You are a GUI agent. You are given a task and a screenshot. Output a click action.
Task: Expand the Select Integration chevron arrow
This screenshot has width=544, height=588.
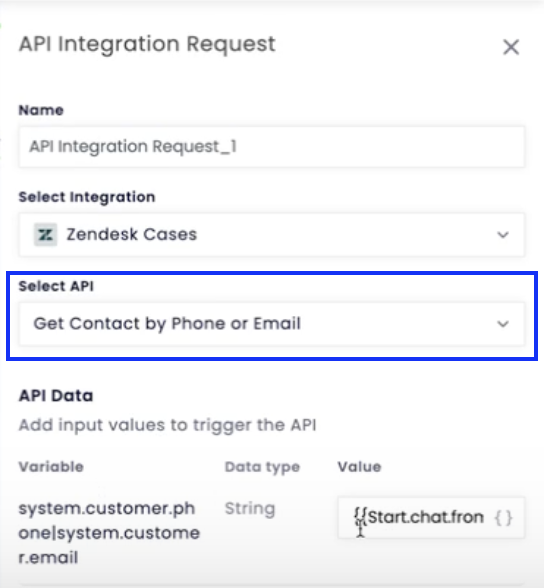click(x=503, y=235)
